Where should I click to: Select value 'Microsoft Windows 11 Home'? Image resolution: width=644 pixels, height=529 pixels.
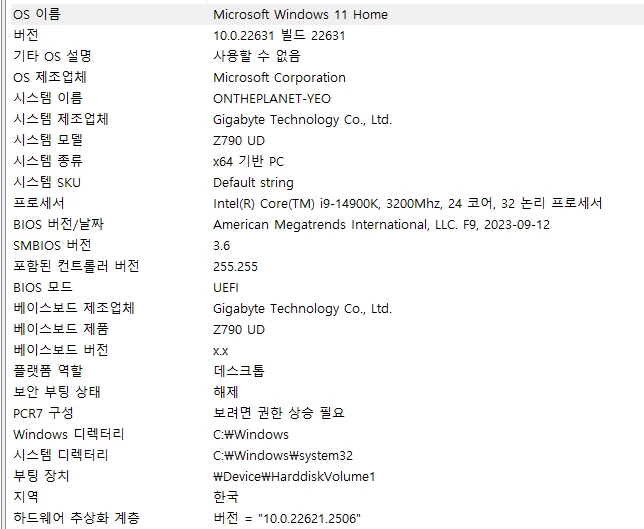coord(300,14)
